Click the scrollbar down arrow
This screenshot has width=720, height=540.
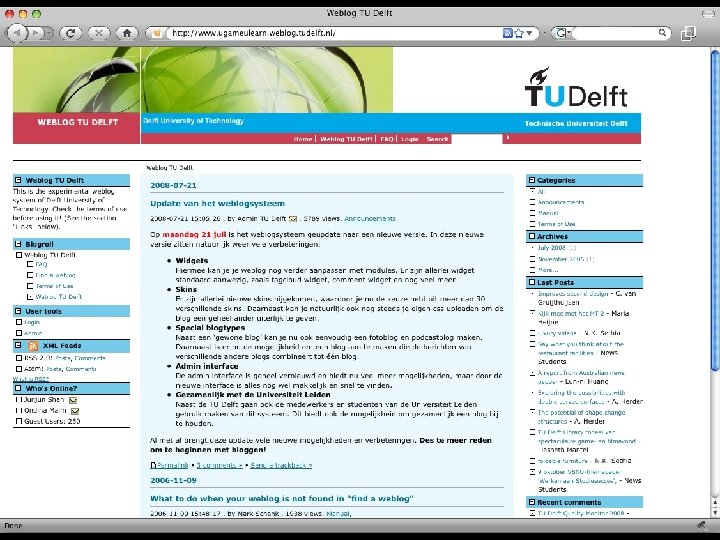point(714,512)
